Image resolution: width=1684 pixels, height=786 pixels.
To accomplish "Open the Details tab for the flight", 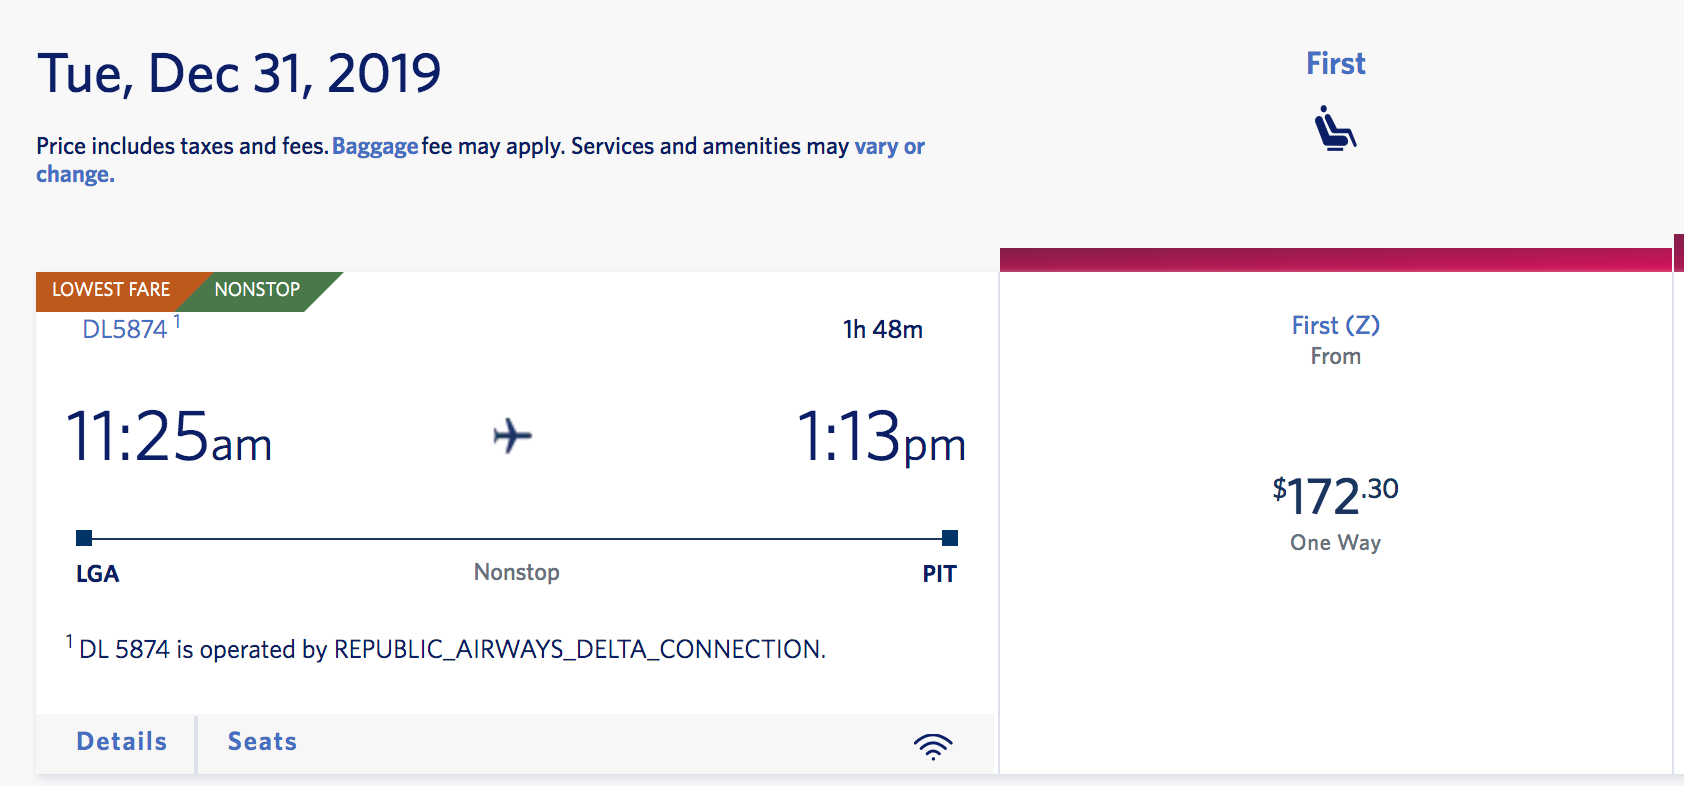I will pos(122,742).
